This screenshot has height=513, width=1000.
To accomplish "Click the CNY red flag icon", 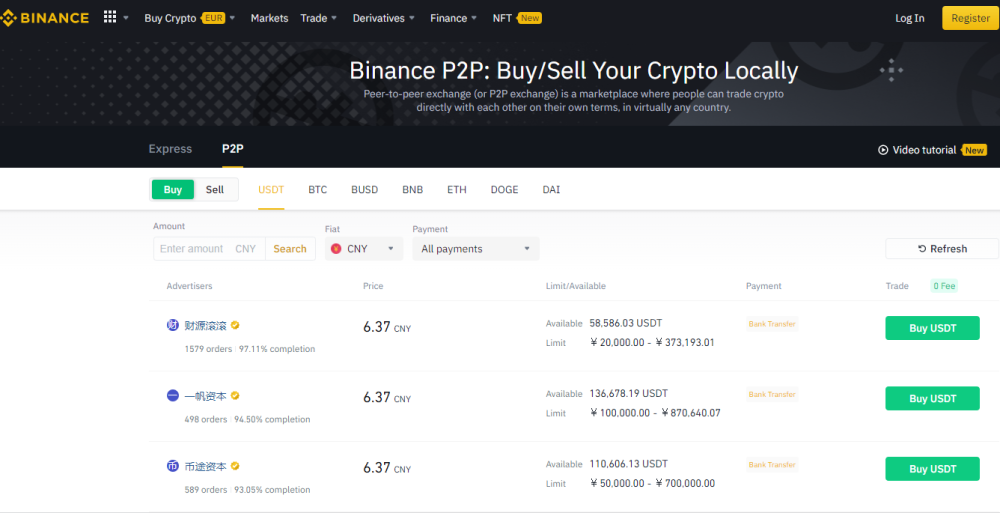I will coord(336,249).
